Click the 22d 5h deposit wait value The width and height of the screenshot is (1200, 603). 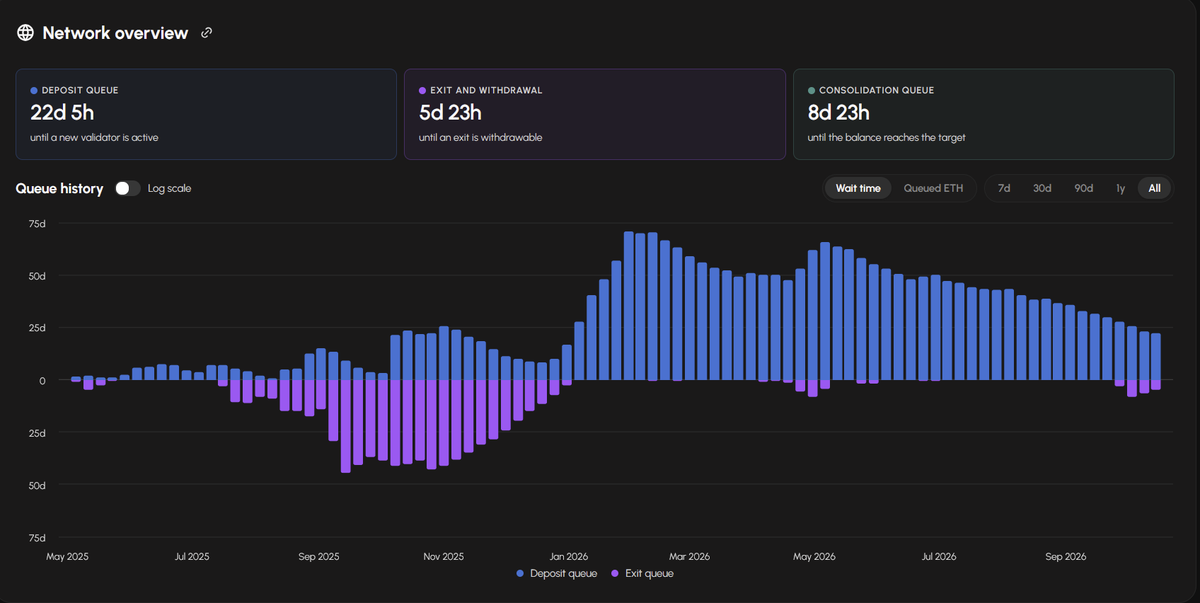pyautogui.click(x=62, y=113)
